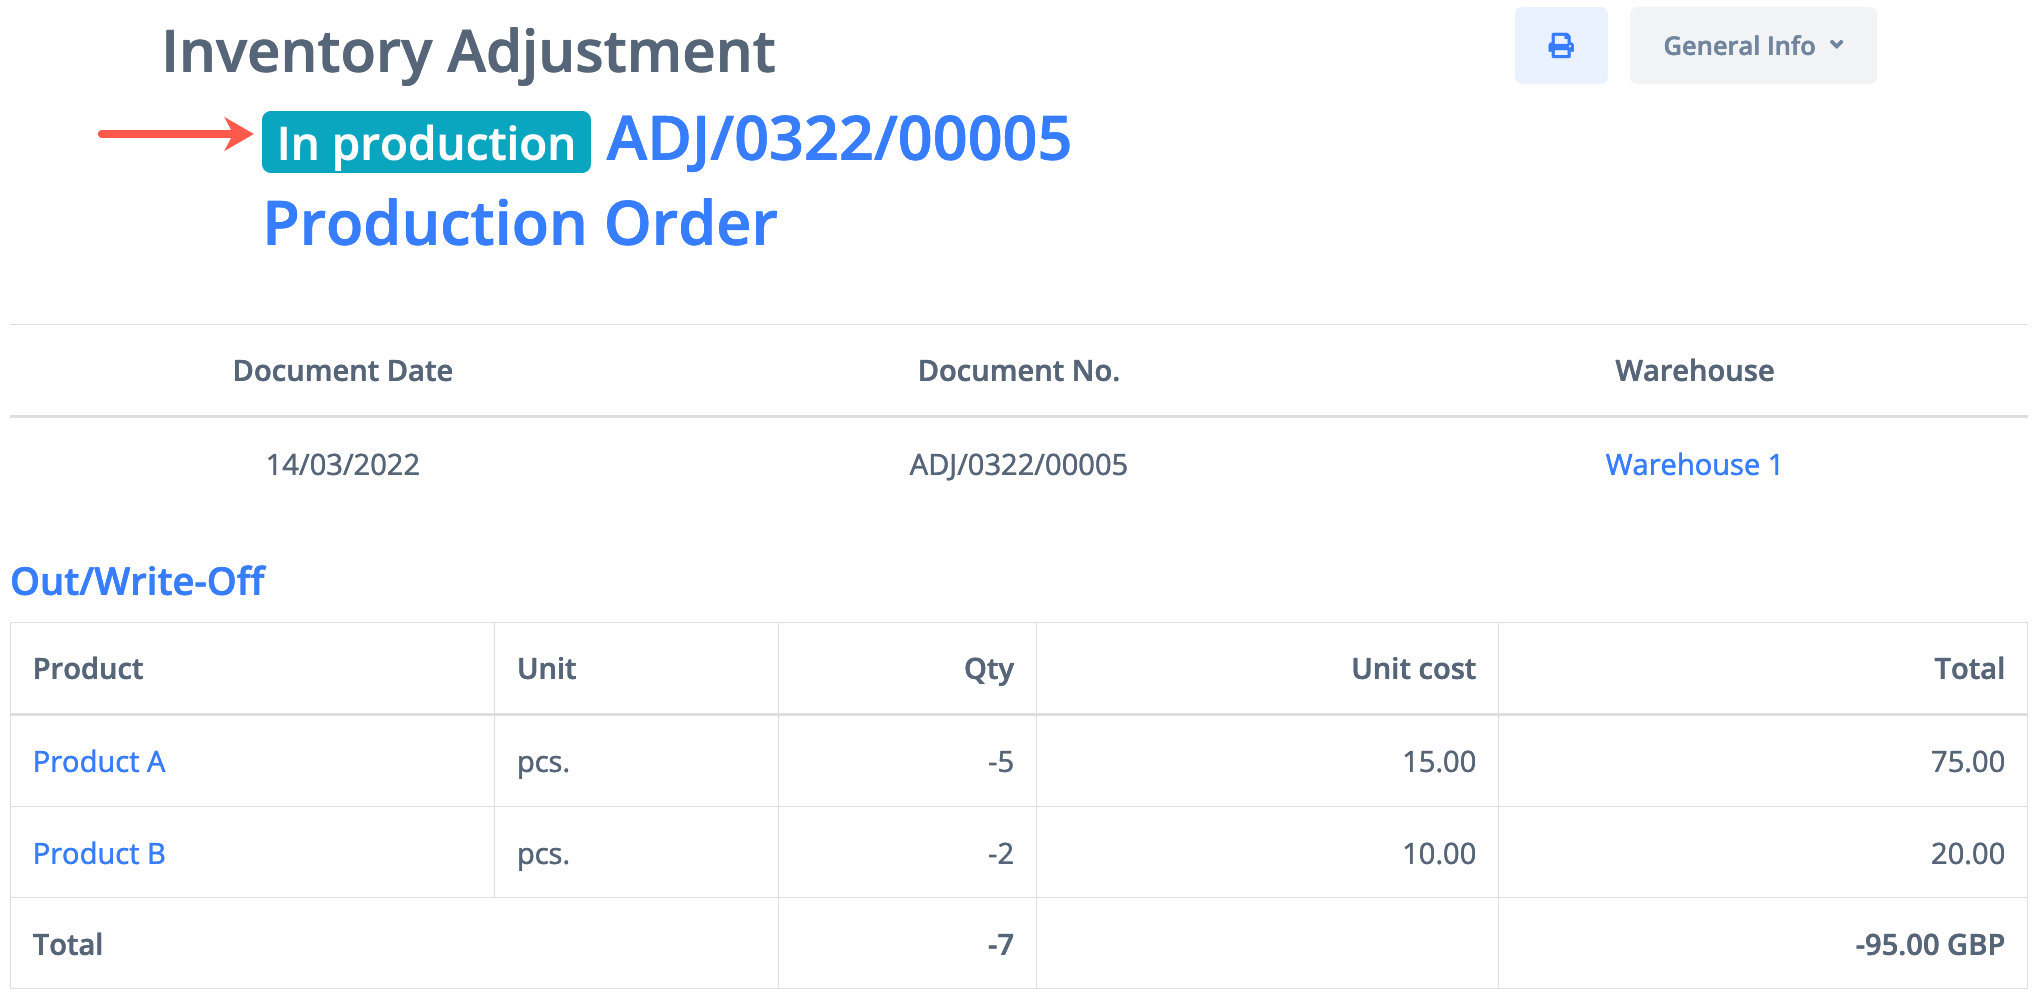Click the 14/03/2022 document date value
The height and width of the screenshot is (996, 2042).
point(343,465)
